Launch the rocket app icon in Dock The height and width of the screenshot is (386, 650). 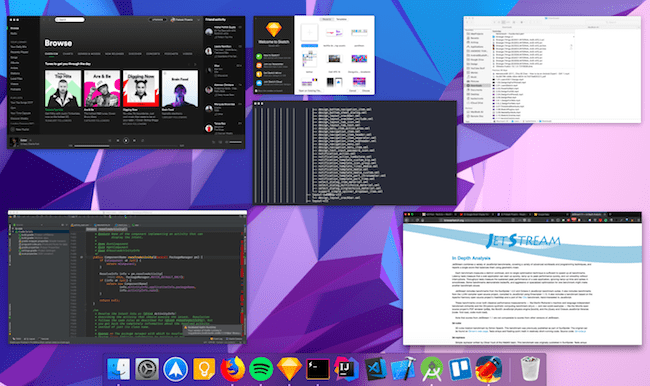(x=489, y=369)
